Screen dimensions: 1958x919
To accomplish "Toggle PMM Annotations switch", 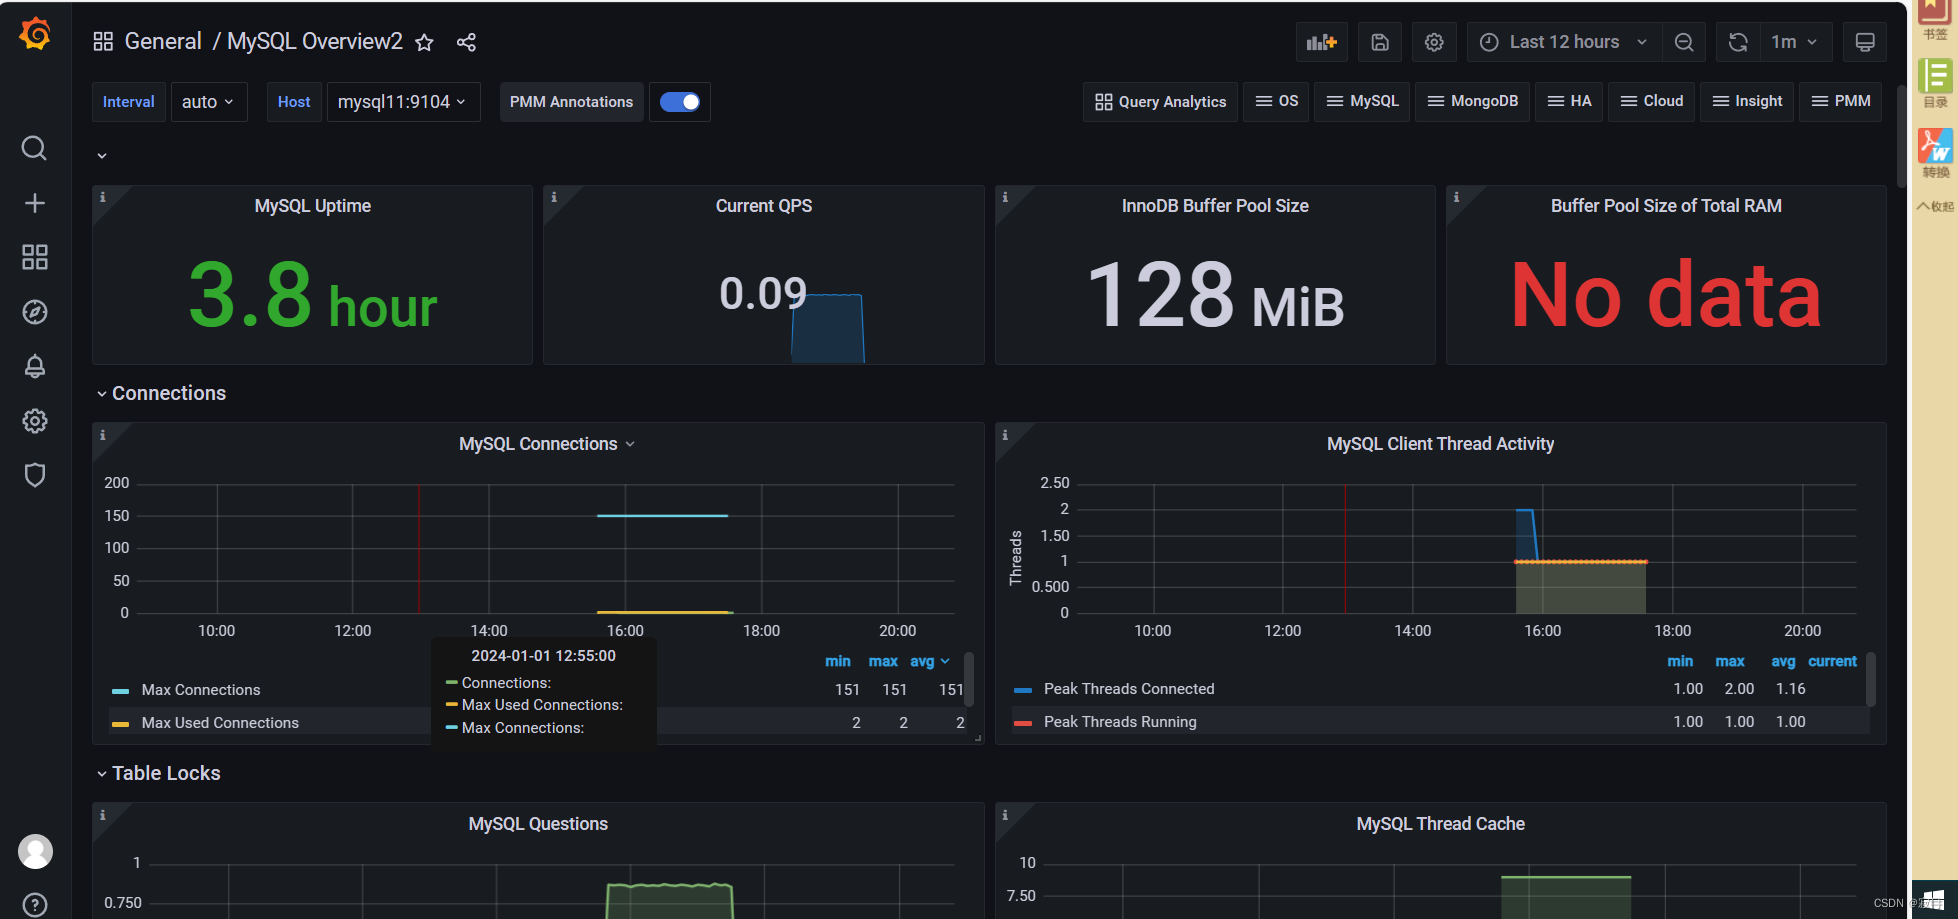I will click(x=680, y=102).
